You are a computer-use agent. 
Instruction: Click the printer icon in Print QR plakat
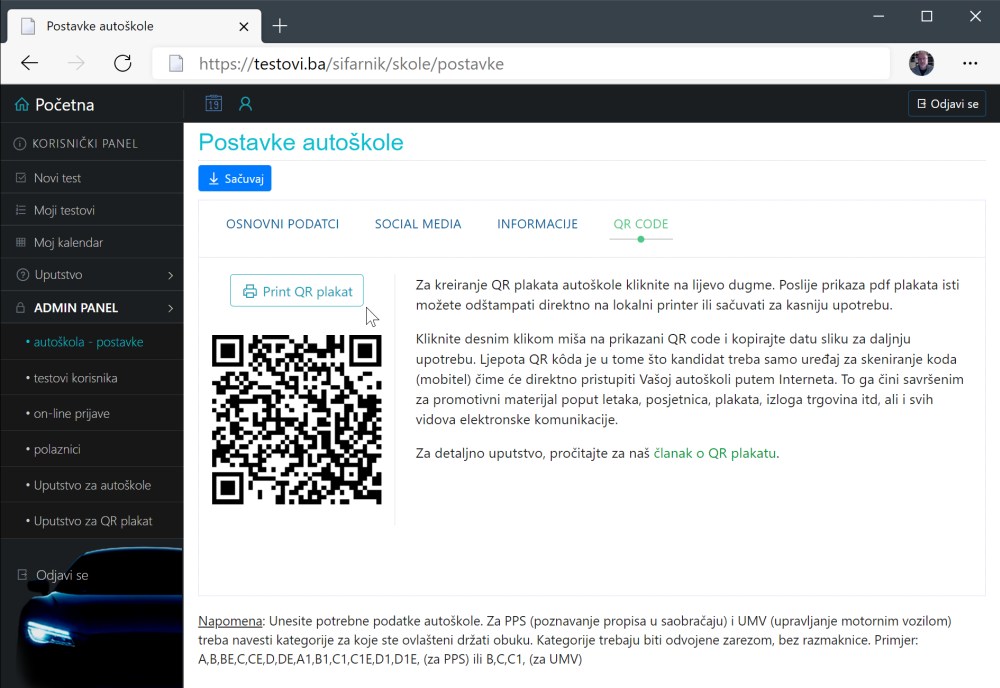(x=249, y=291)
